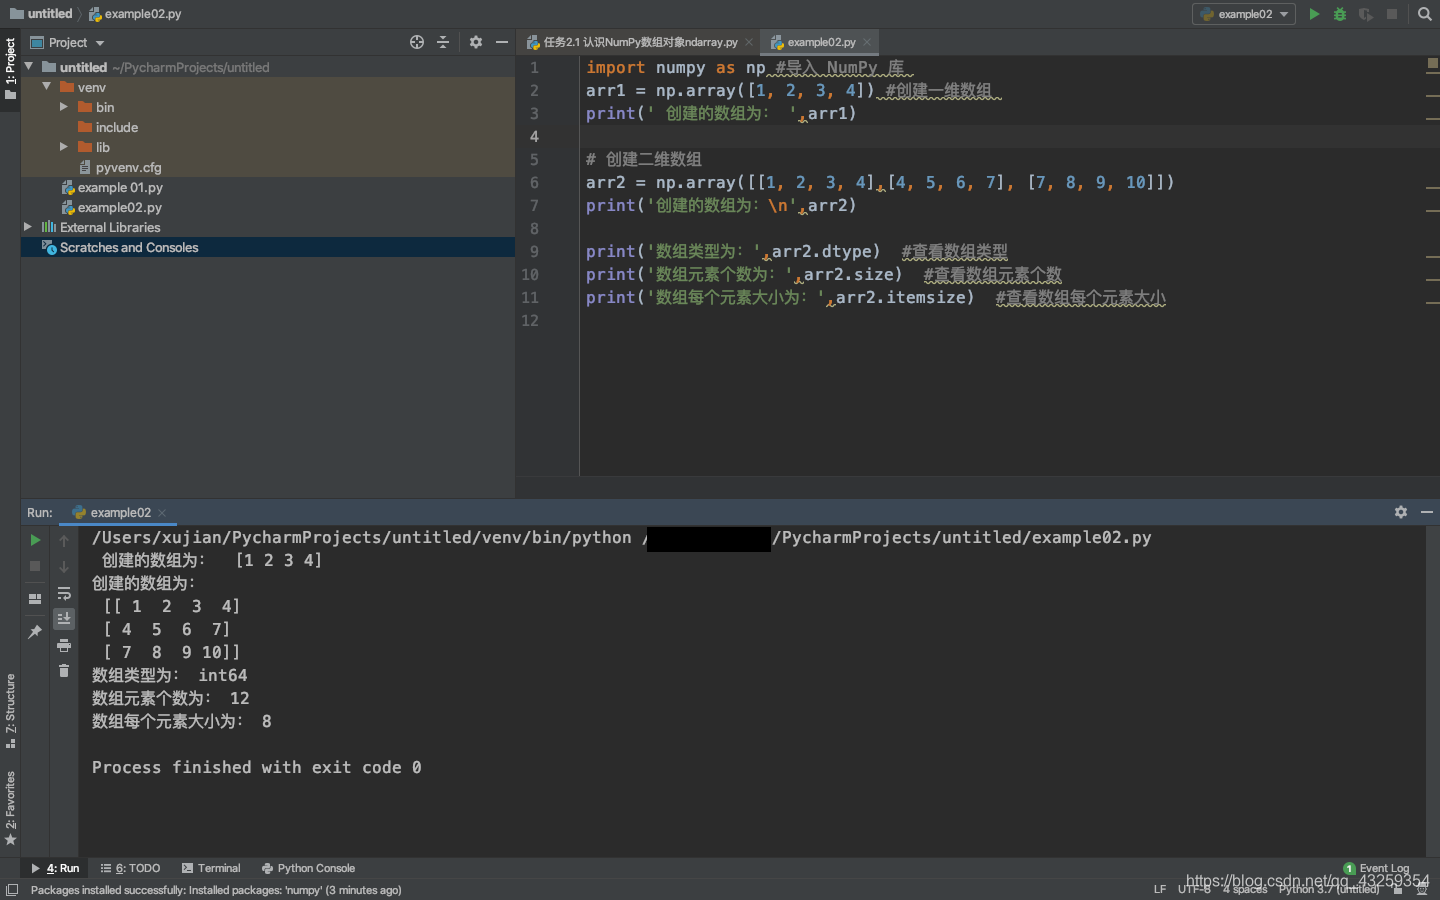Print the console output via the printer icon
The height and width of the screenshot is (900, 1440).
tap(64, 645)
